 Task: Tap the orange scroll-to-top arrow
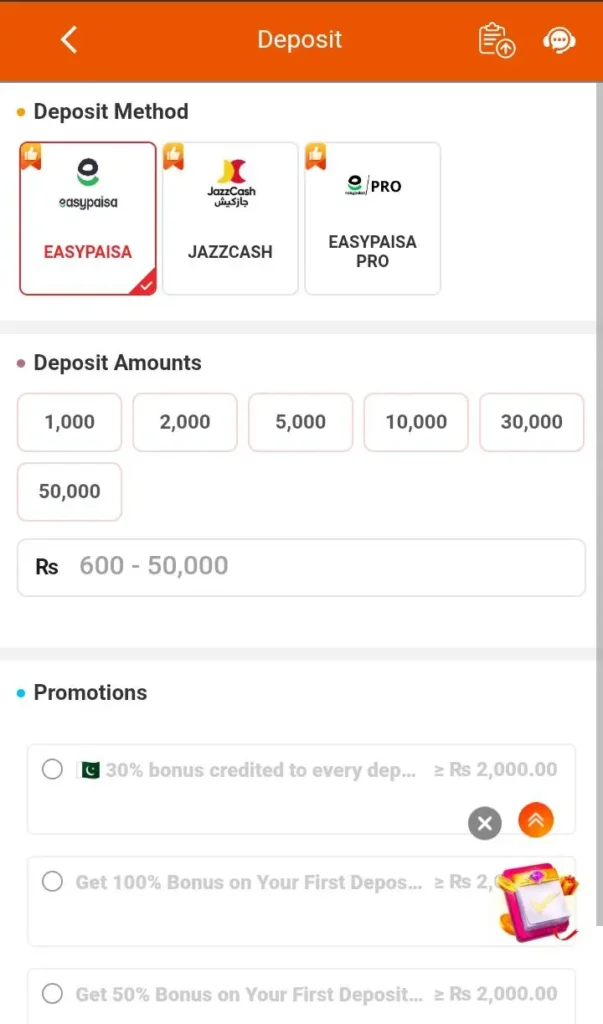pos(536,821)
